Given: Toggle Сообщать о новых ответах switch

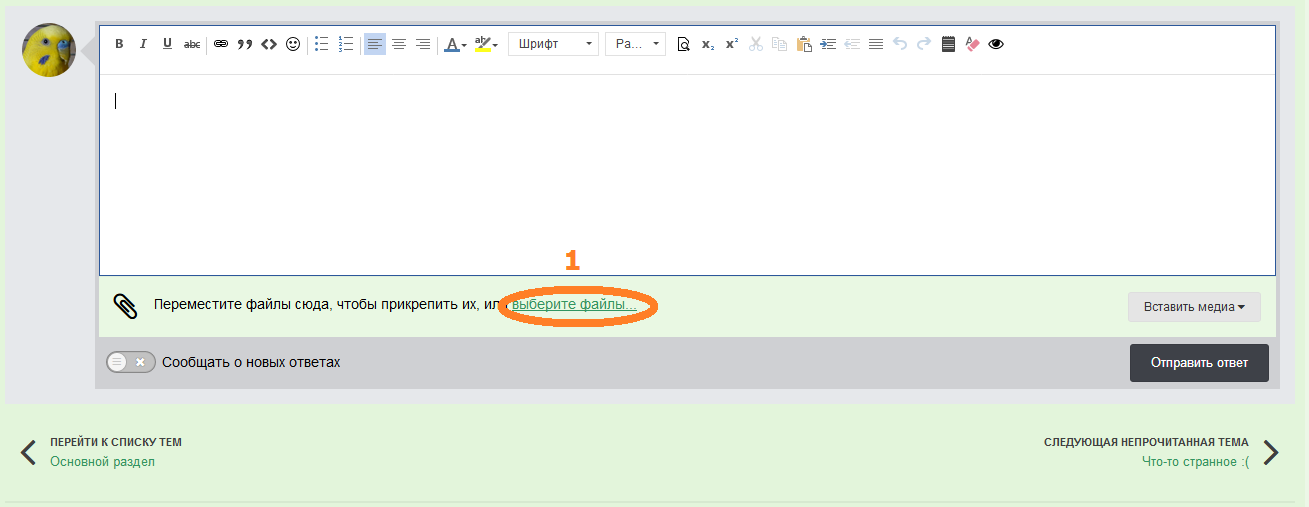Looking at the screenshot, I should coord(131,362).
